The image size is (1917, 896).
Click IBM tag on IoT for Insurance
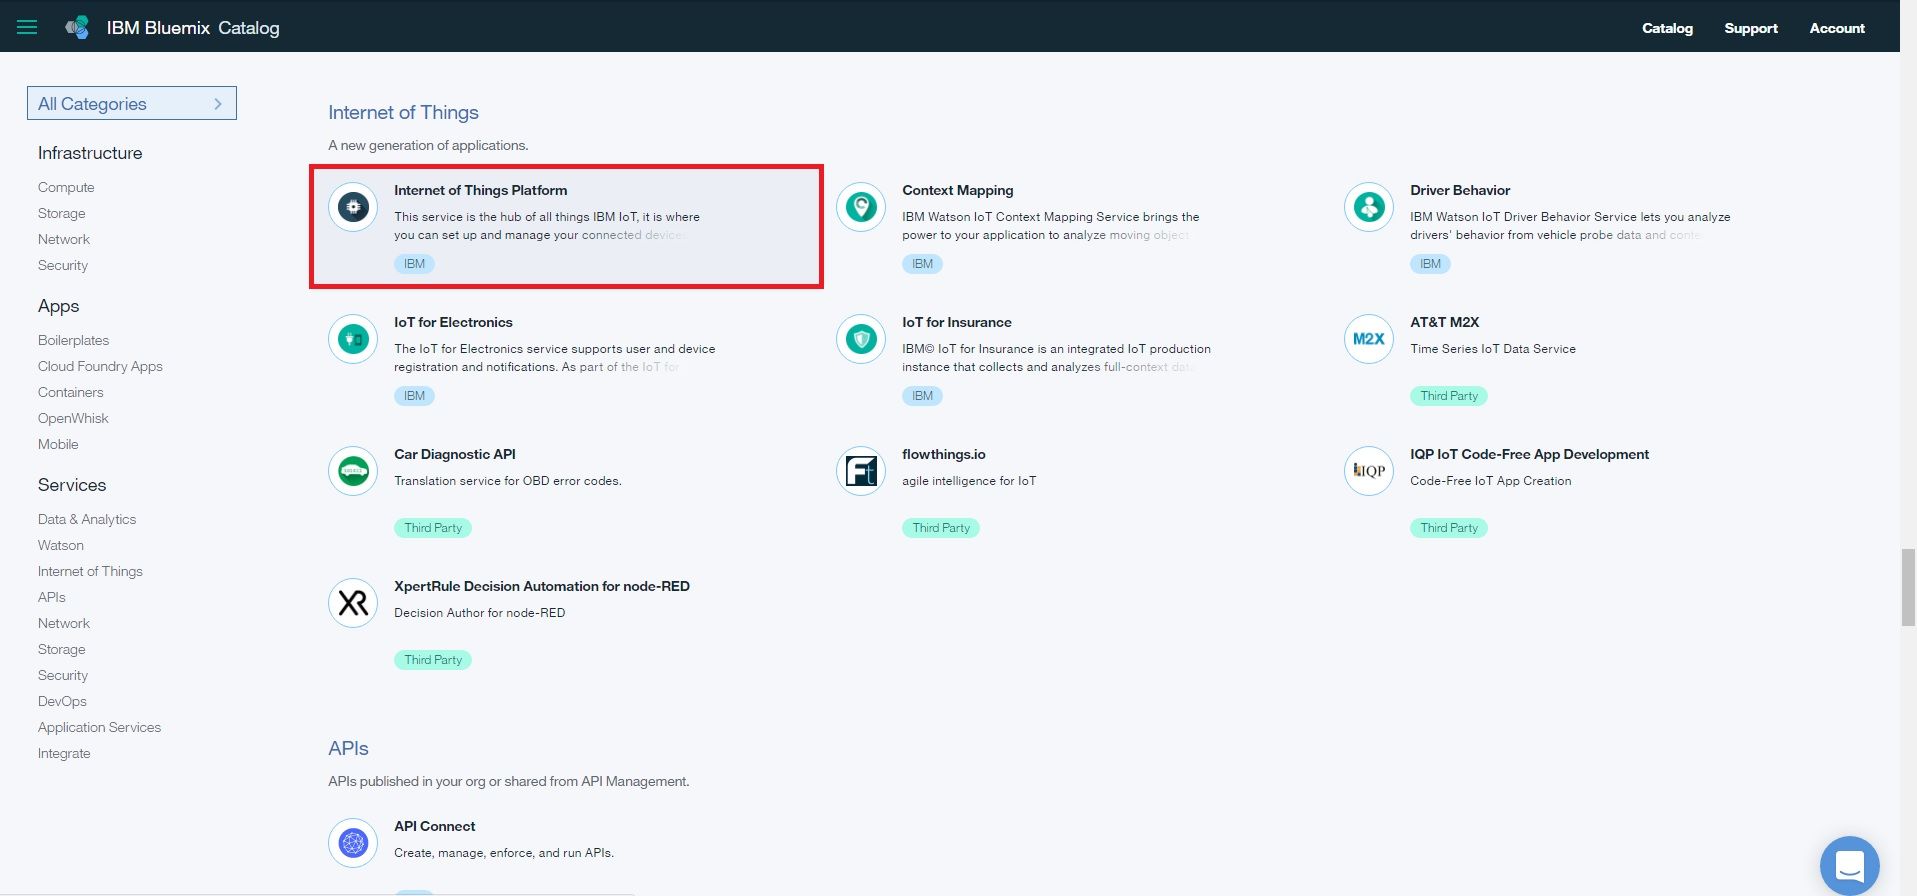coord(922,396)
